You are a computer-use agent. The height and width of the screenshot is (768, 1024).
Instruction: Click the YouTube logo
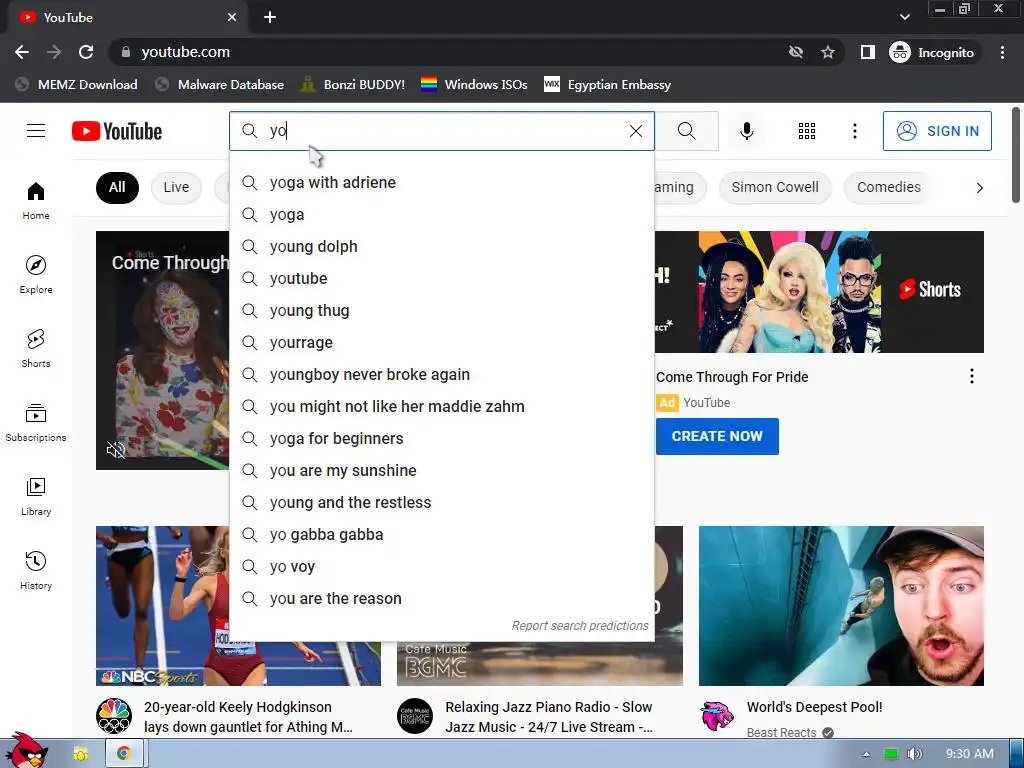[x=117, y=131]
